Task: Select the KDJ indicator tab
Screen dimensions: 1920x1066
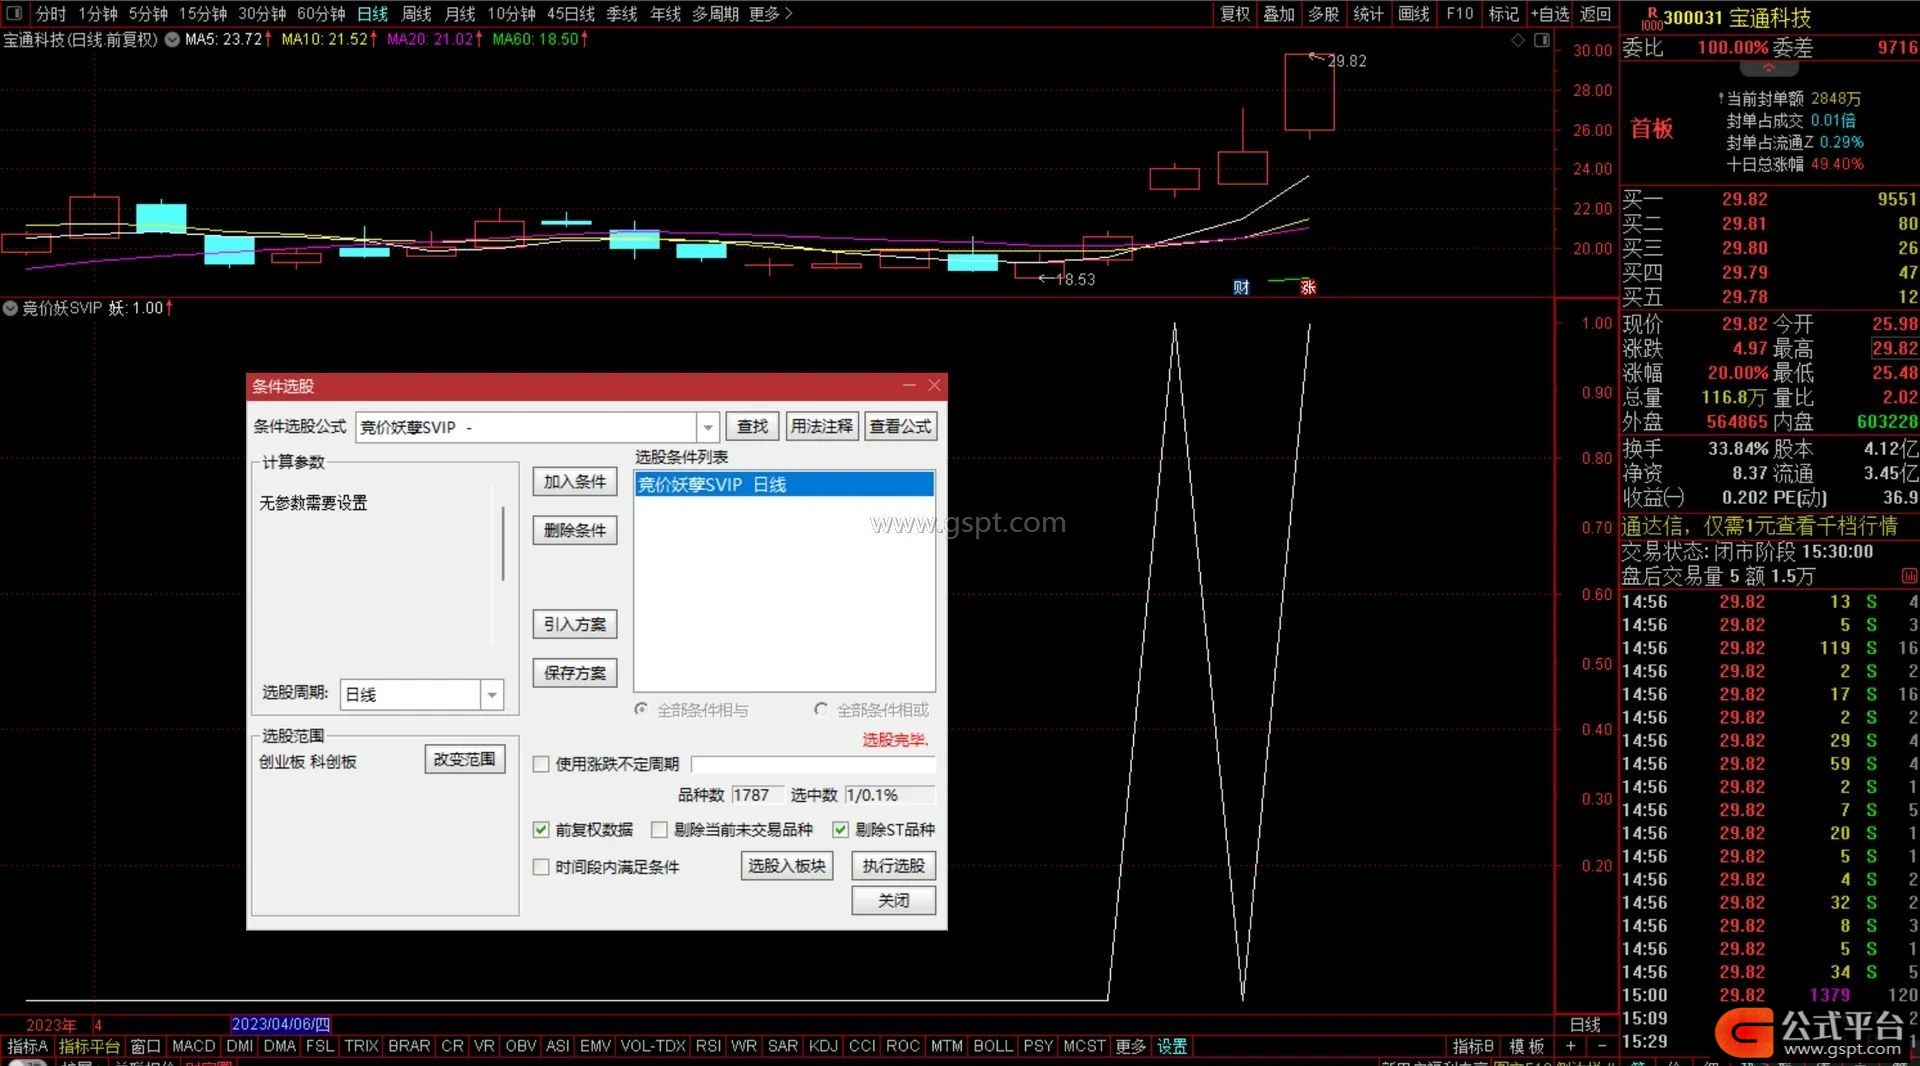Action: click(x=823, y=1046)
